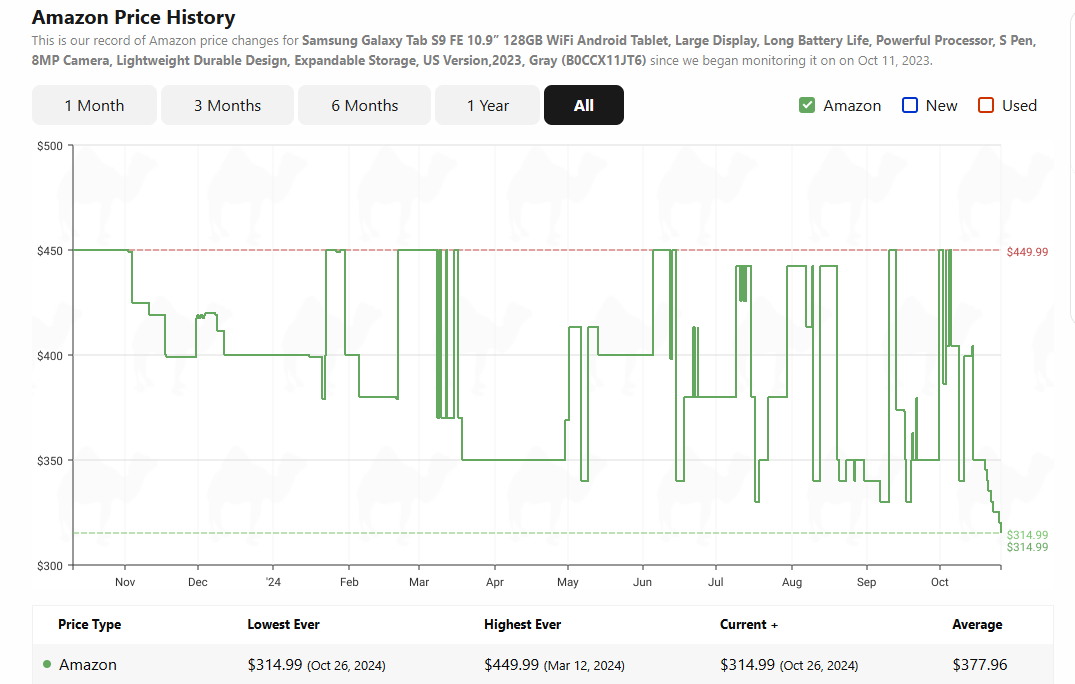
Task: Click the Highest Ever column header
Action: point(522,624)
